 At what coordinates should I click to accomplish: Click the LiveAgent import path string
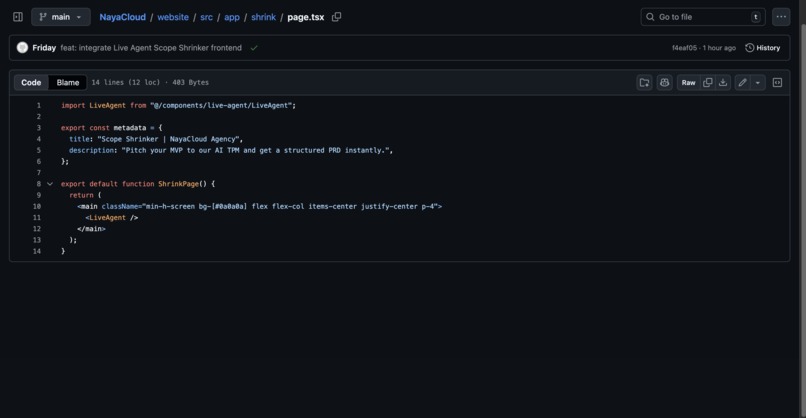point(221,105)
